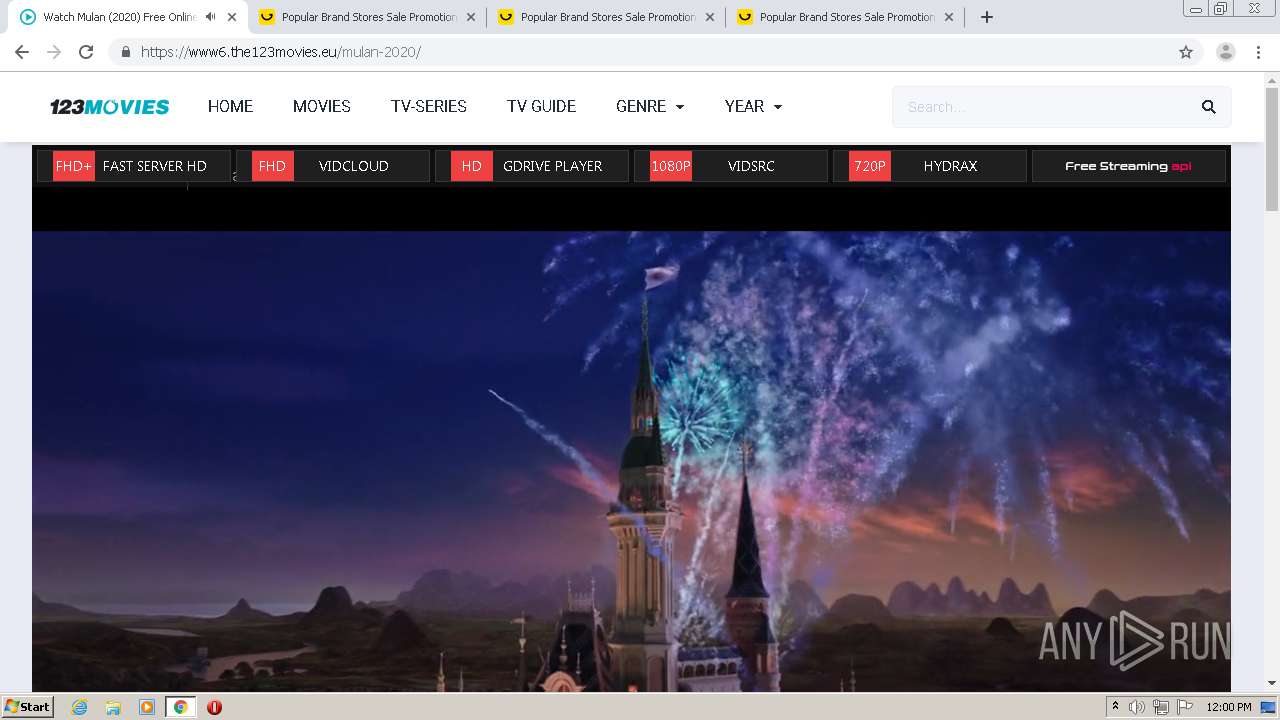Viewport: 1280px width, 720px height.
Task: Close the Watch Mulan (2020) tab
Action: click(232, 17)
